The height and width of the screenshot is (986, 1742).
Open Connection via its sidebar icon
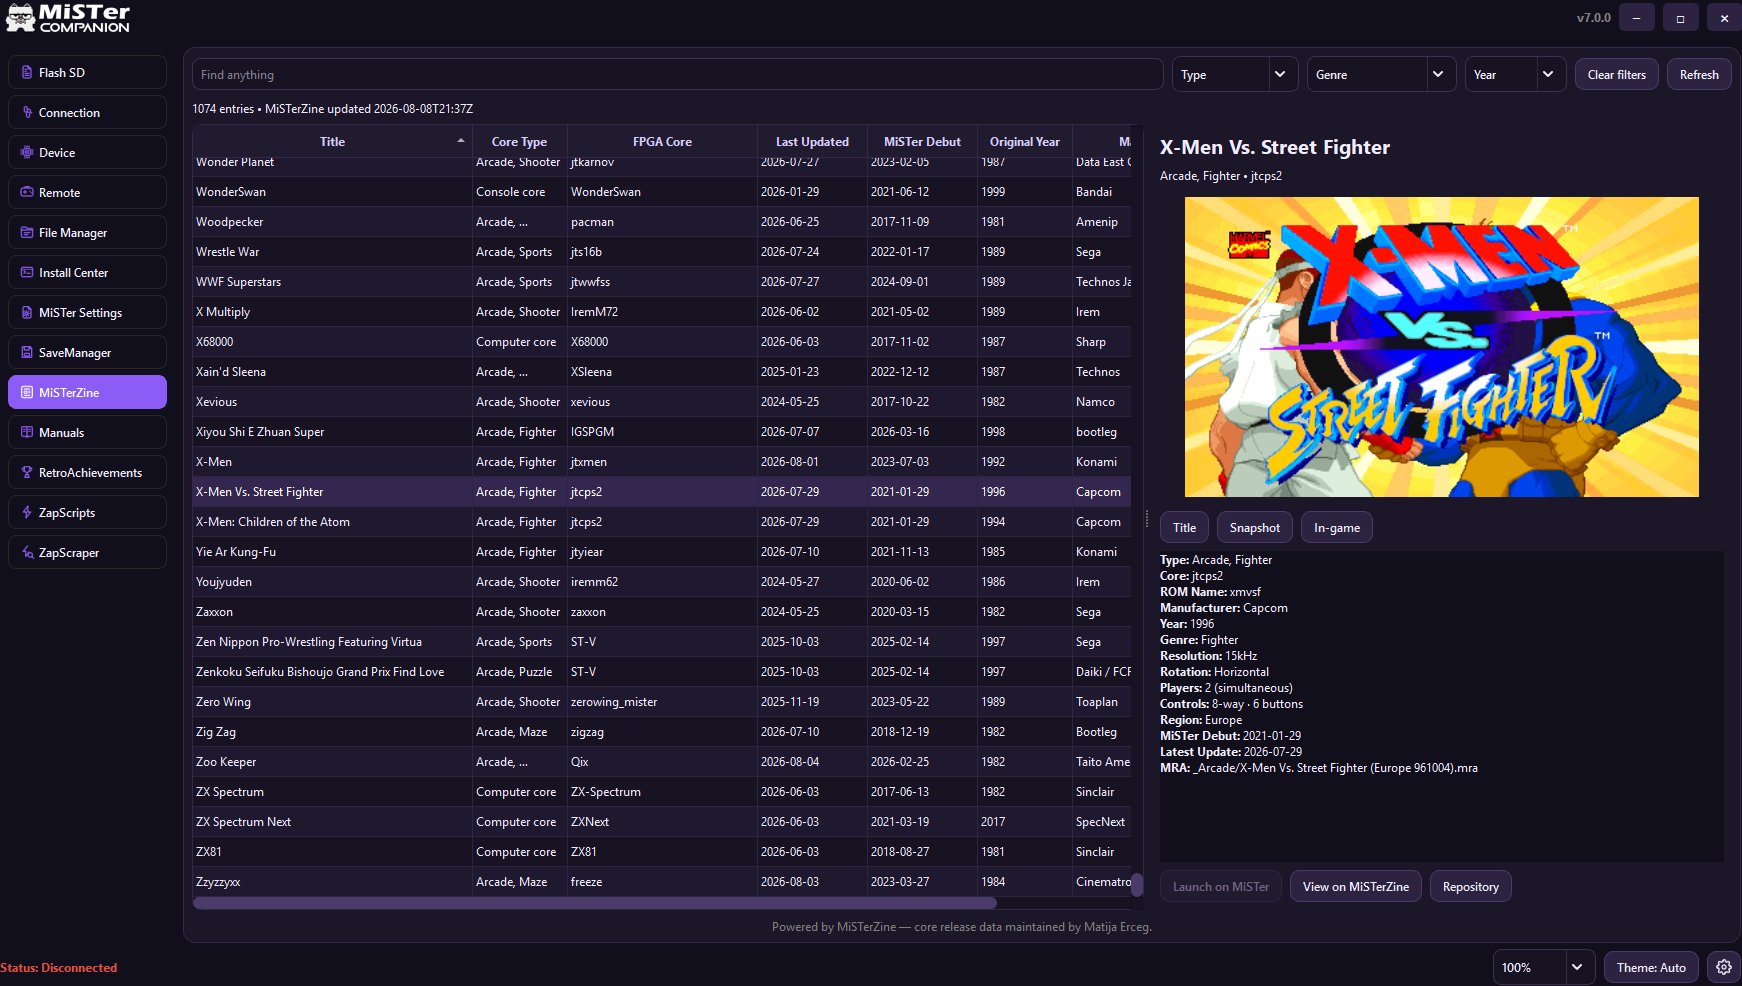[27, 113]
